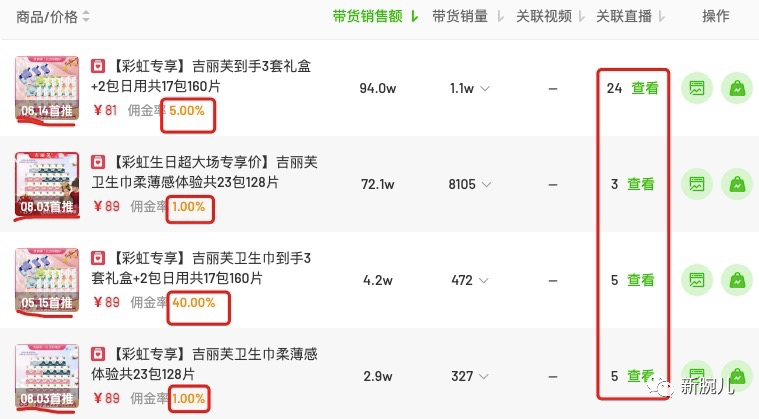Expand the 1.1w sales volume chevron

point(485,89)
